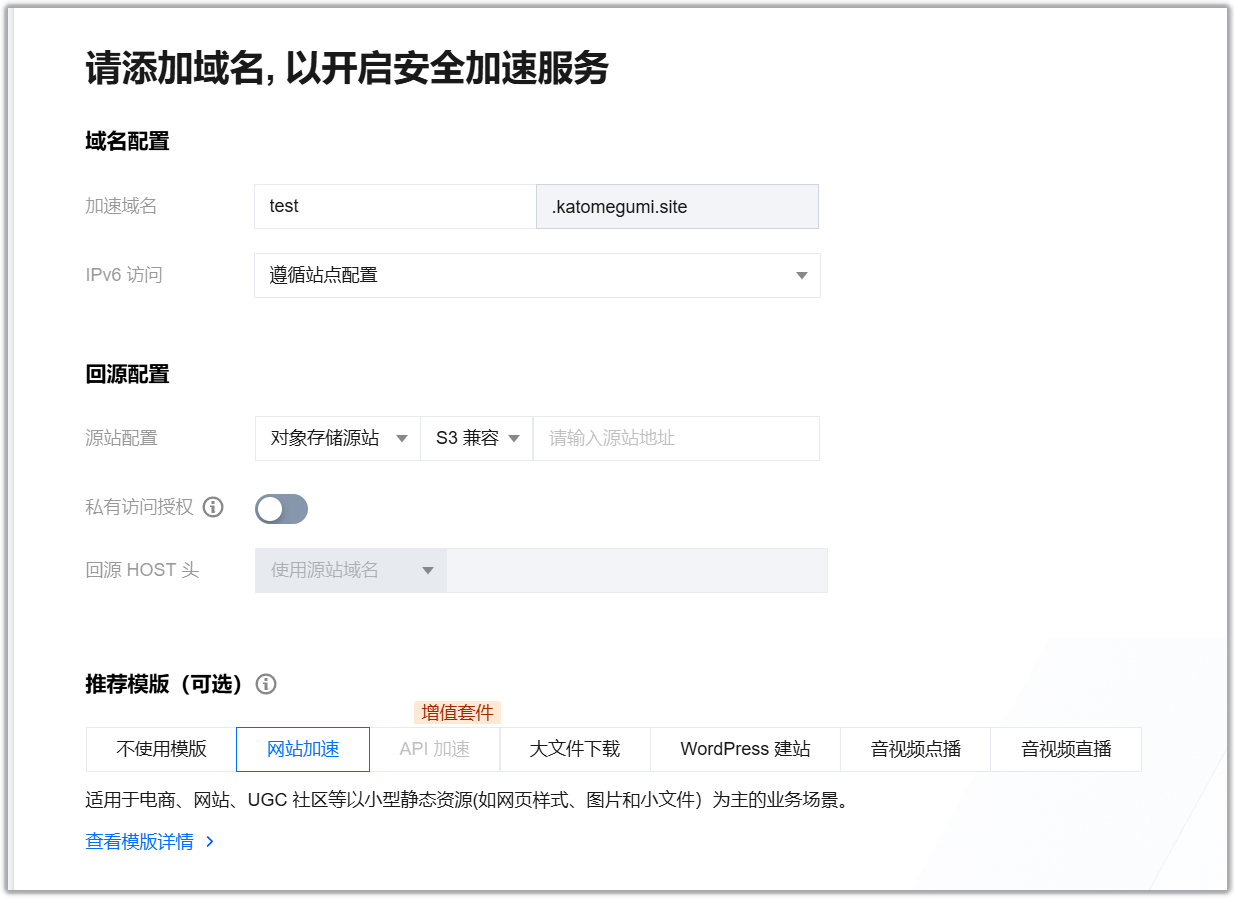This screenshot has width=1235, height=898.
Task: Click the .katomegumi.site domain suffix box
Action: pyautogui.click(x=678, y=206)
